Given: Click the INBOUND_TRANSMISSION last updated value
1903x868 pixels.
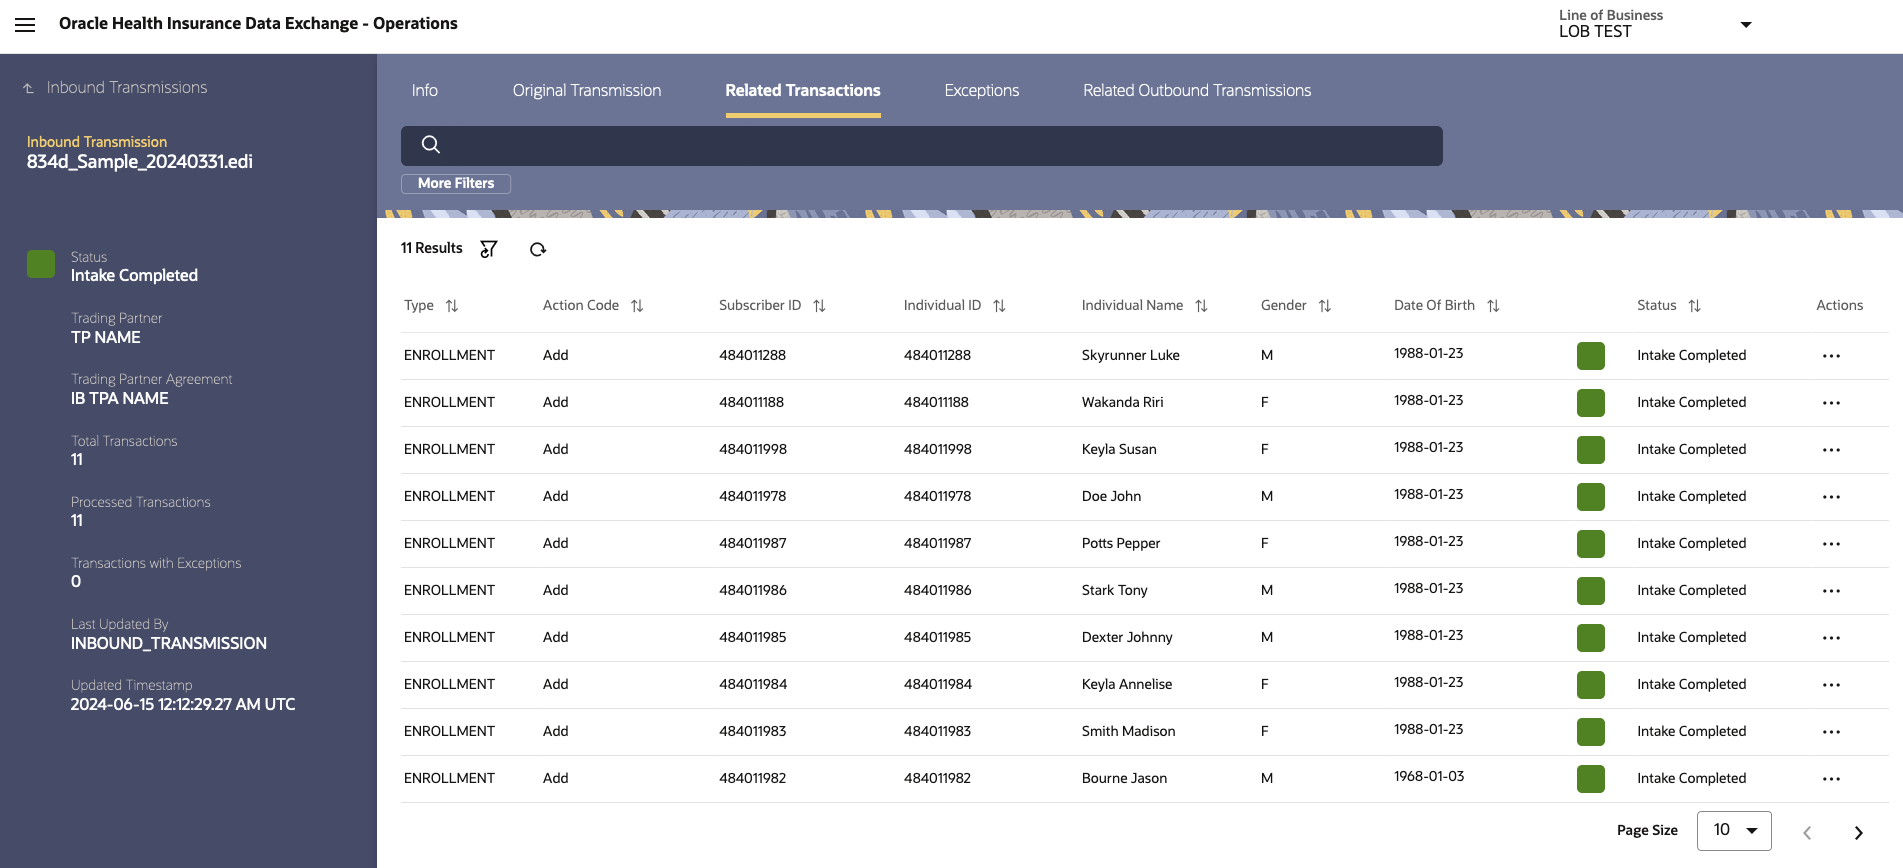Looking at the screenshot, I should click(169, 643).
